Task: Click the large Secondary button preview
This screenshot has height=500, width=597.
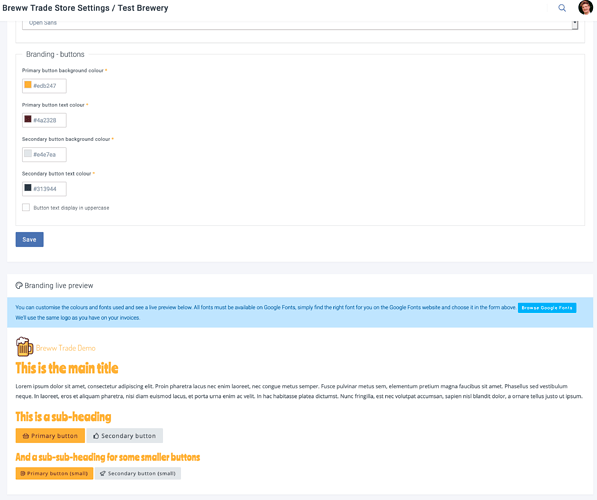Action: pyautogui.click(x=125, y=436)
